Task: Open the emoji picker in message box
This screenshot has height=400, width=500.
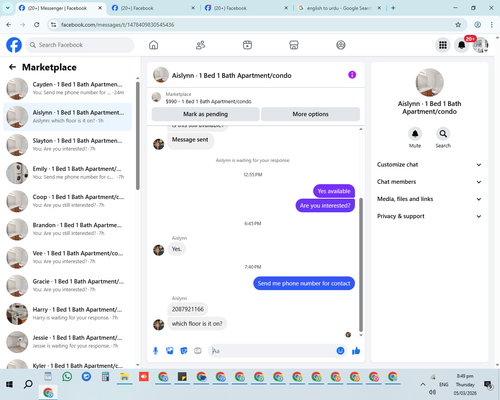Action: point(340,351)
